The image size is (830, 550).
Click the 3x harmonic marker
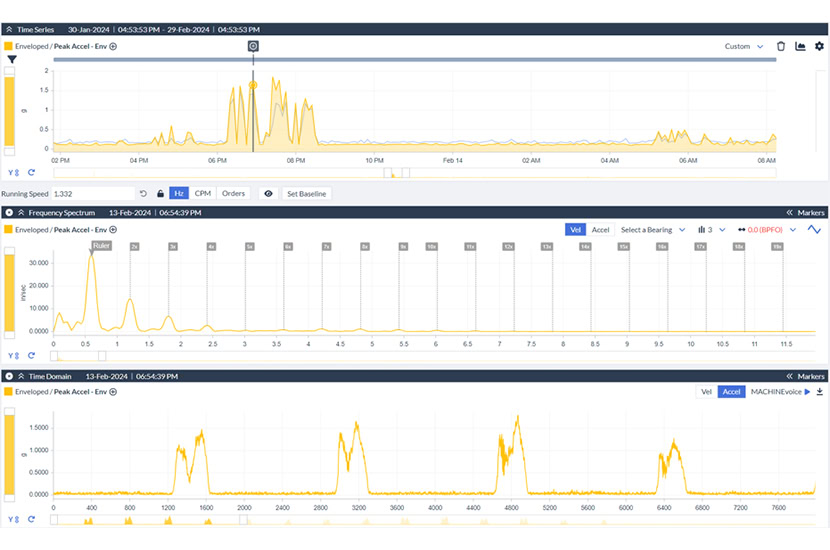tap(173, 247)
